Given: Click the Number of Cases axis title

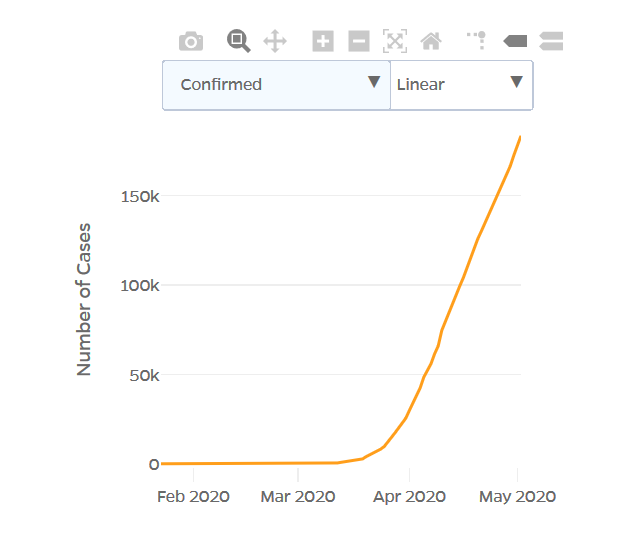Looking at the screenshot, I should (x=84, y=299).
